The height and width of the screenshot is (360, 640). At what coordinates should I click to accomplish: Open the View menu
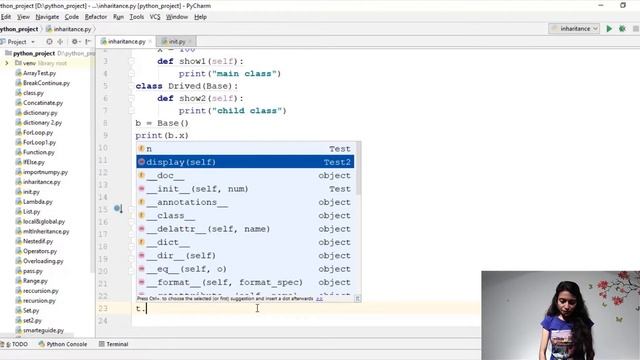click(23, 17)
